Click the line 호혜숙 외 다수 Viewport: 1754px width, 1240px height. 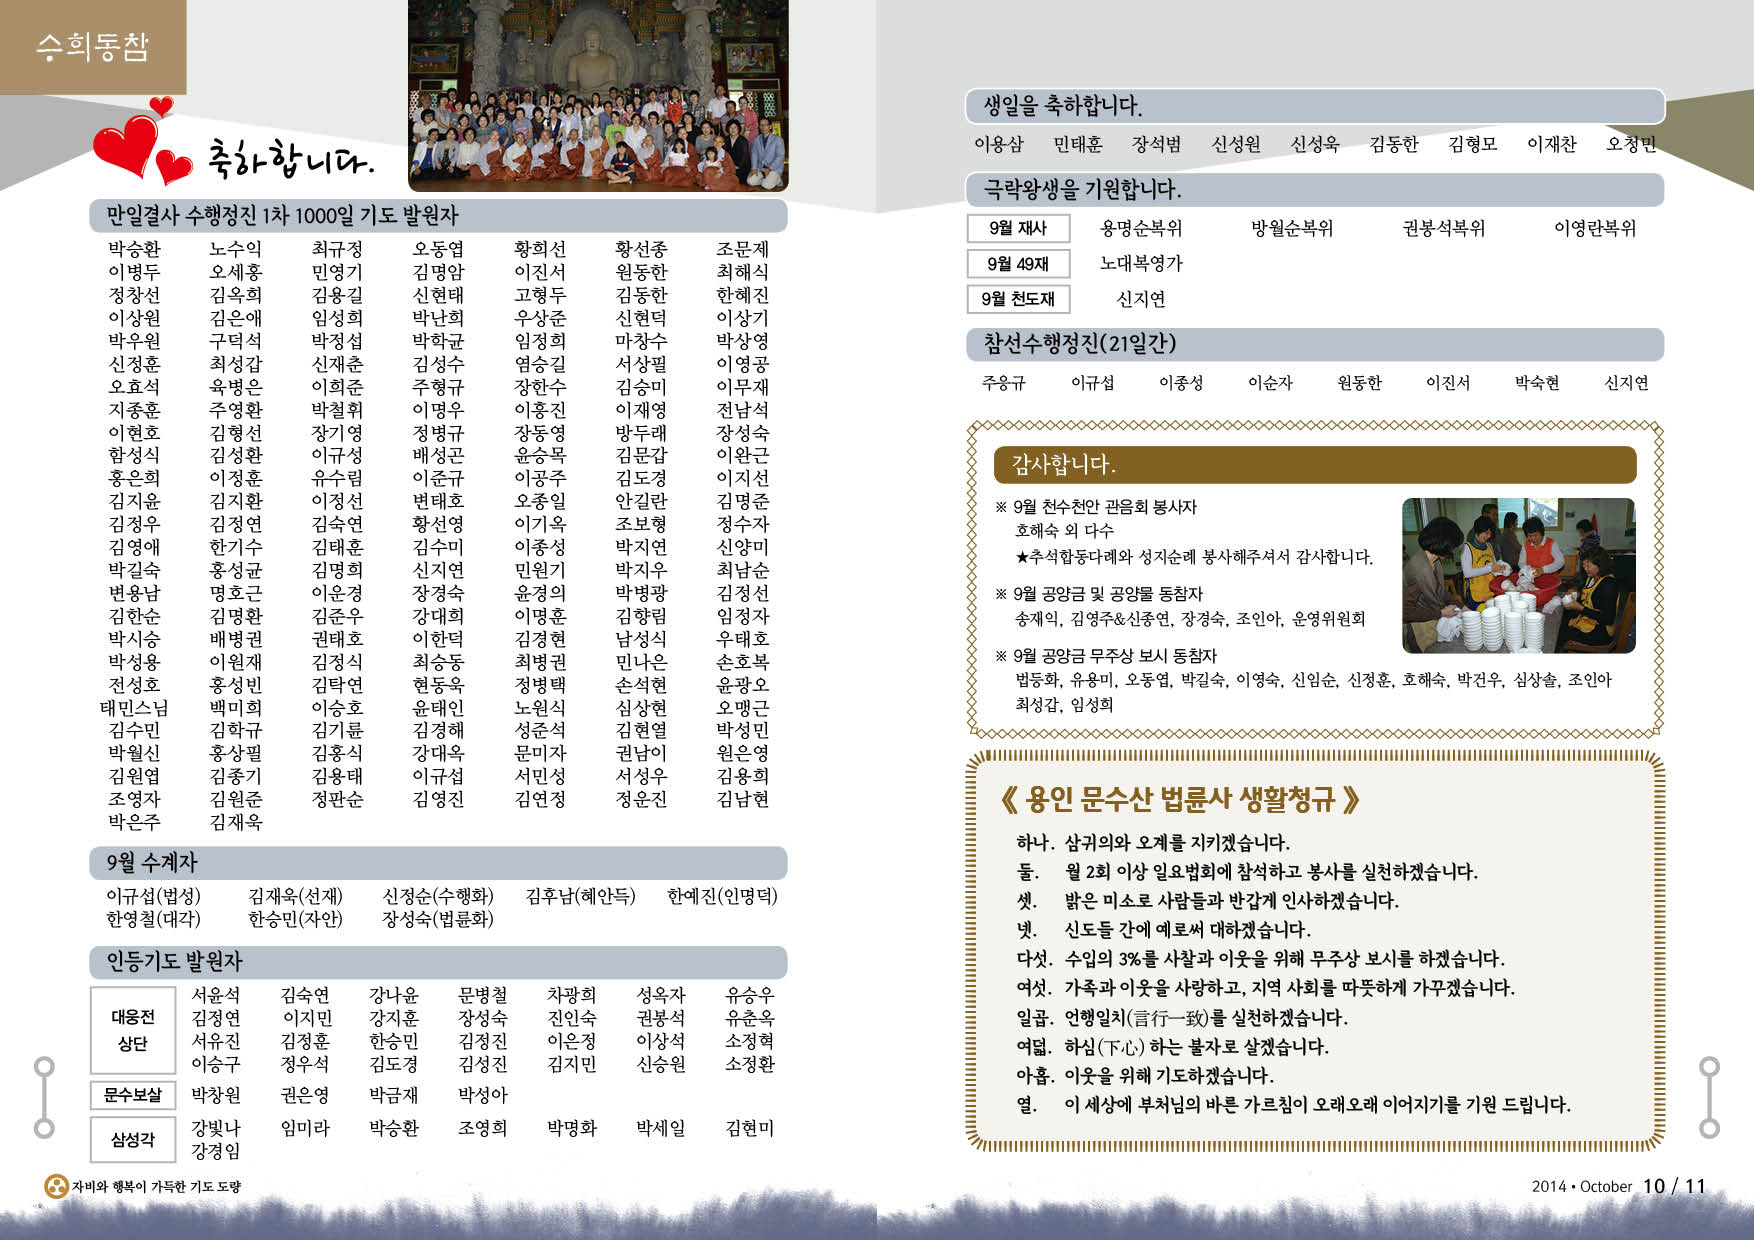click(1064, 532)
